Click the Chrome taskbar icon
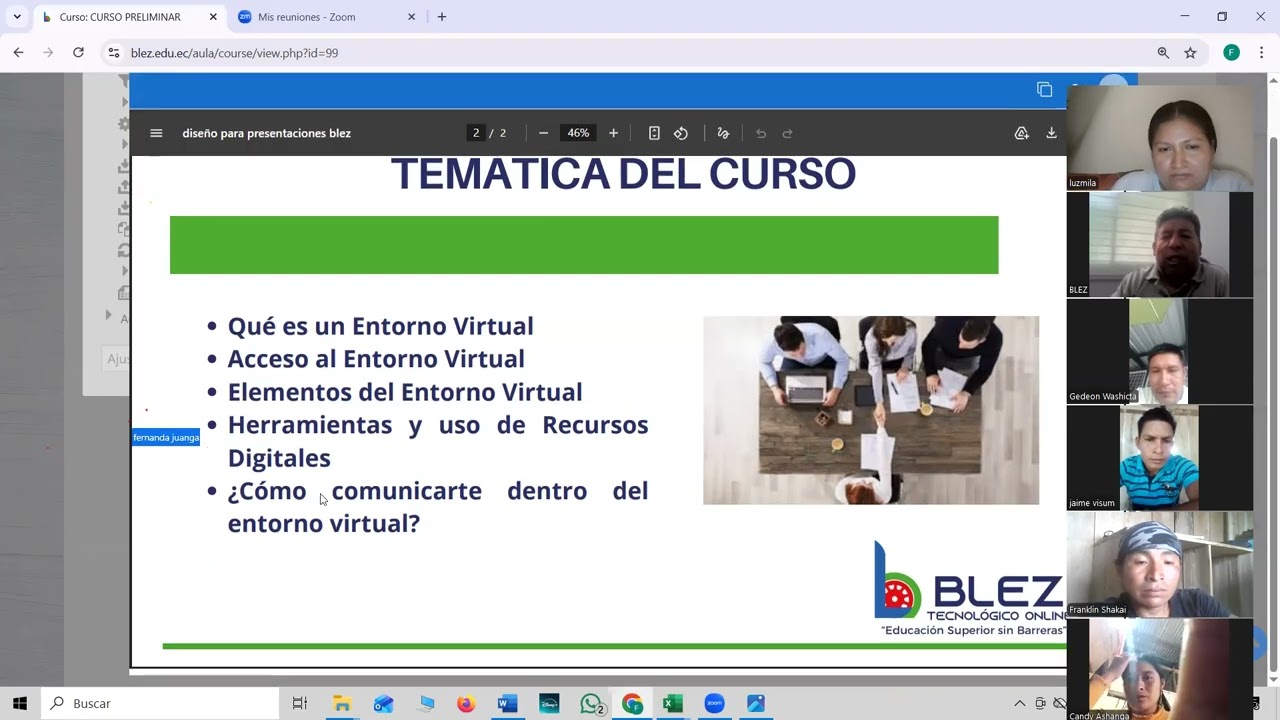 (632, 703)
